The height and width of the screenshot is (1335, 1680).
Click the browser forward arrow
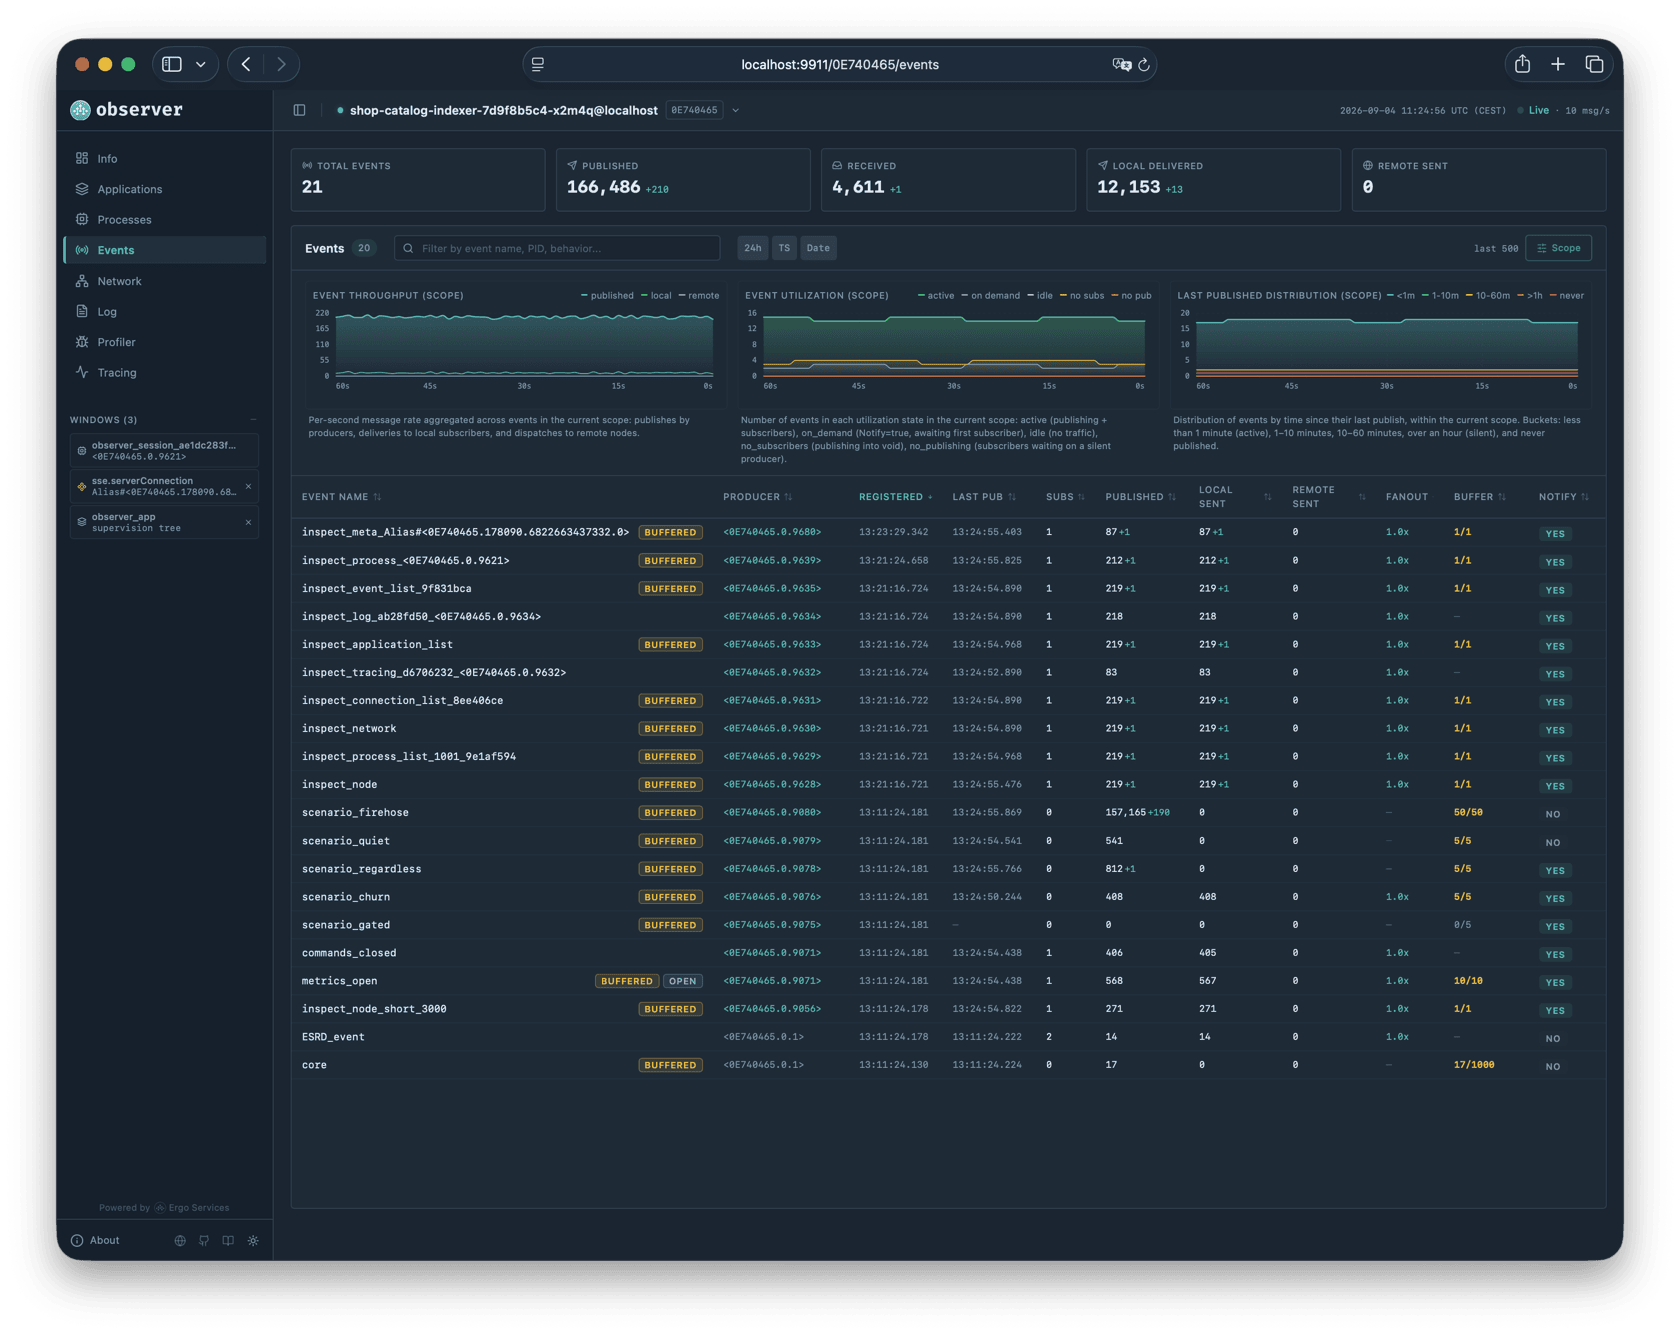coord(281,64)
